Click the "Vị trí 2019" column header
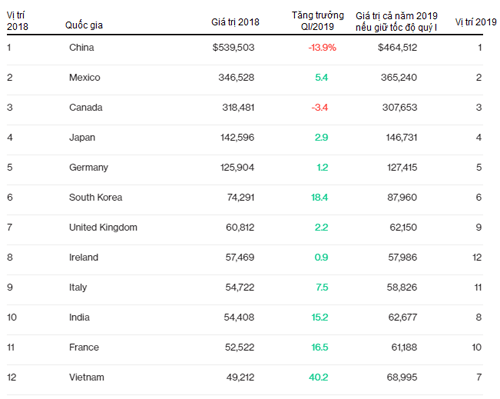This screenshot has height=399, width=500. (x=476, y=22)
